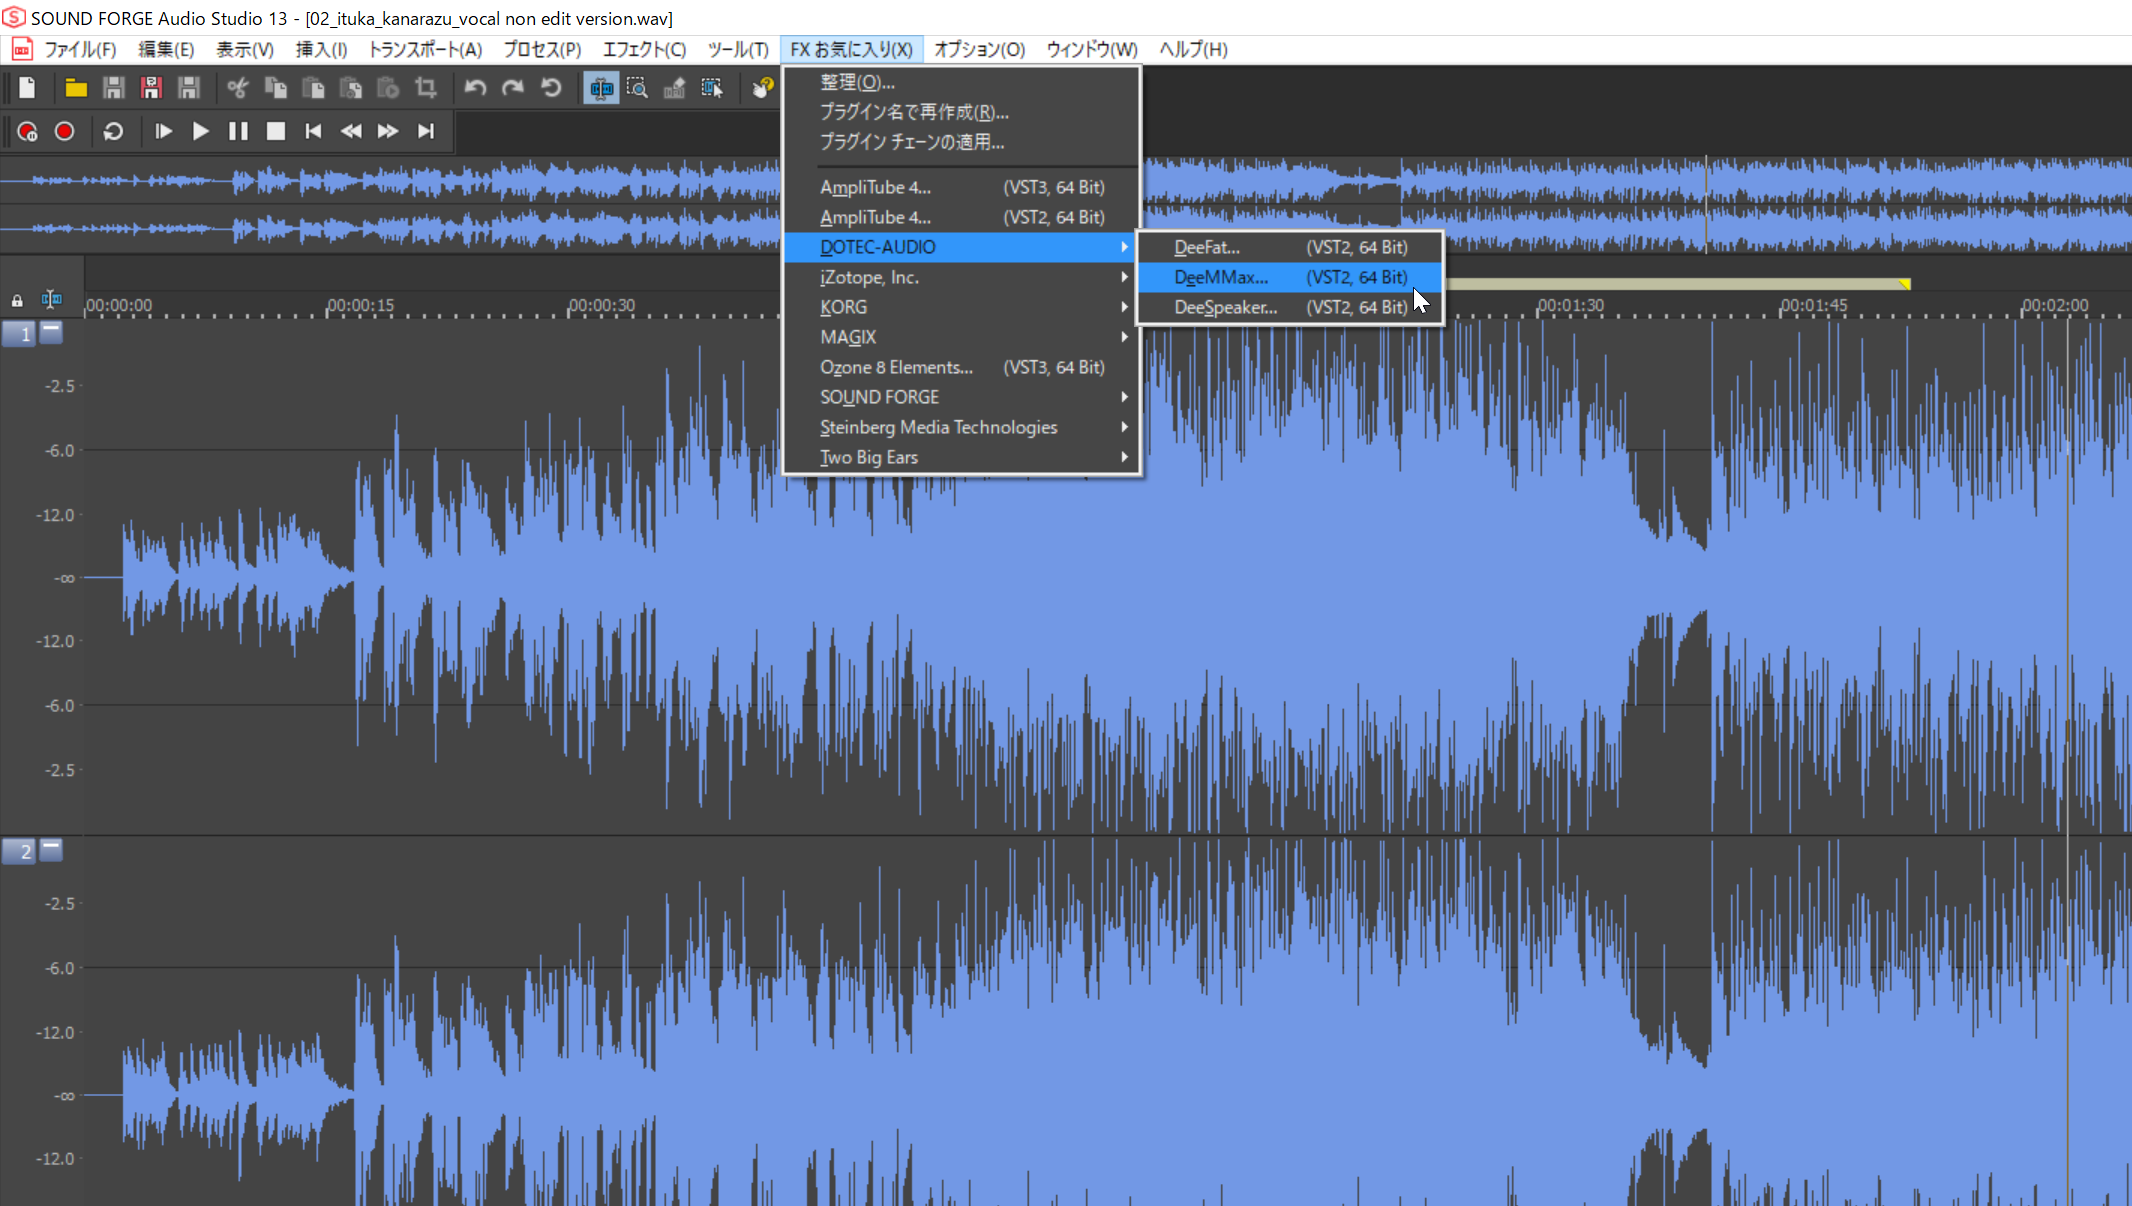Click the Repeat last action icon
The image size is (2132, 1206).
(x=551, y=88)
